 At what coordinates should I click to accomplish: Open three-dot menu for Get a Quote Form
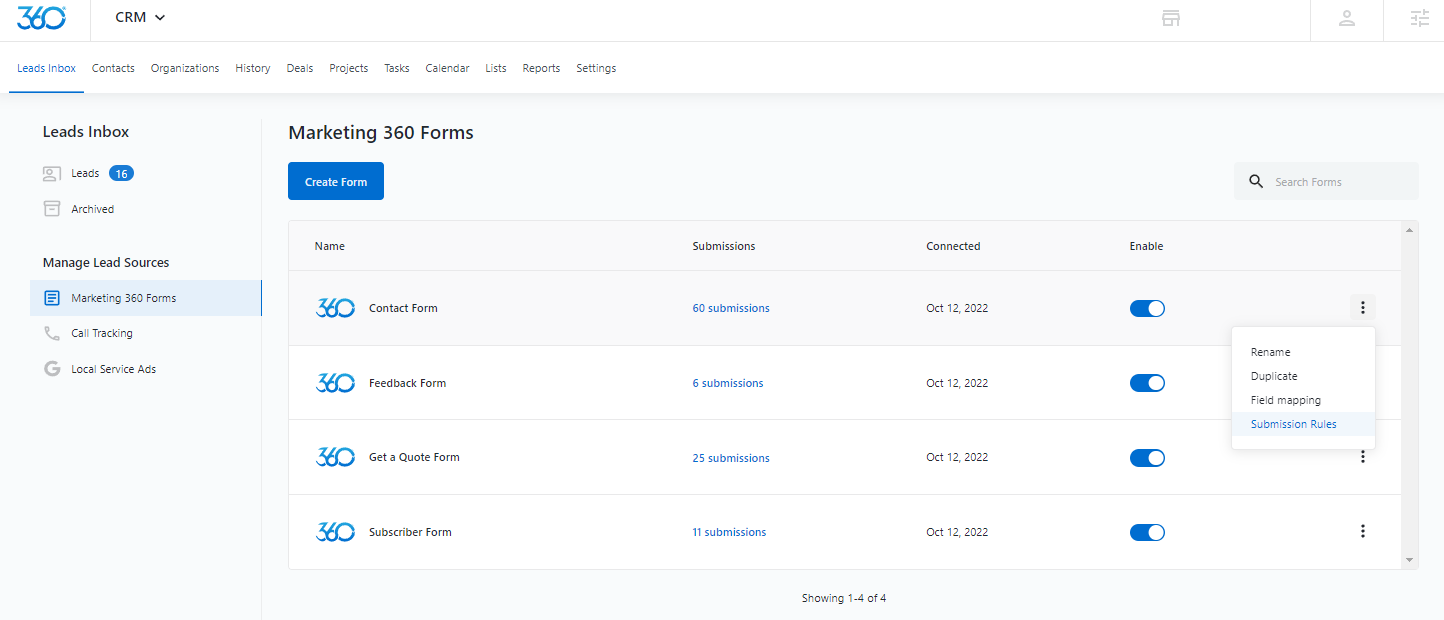1362,457
